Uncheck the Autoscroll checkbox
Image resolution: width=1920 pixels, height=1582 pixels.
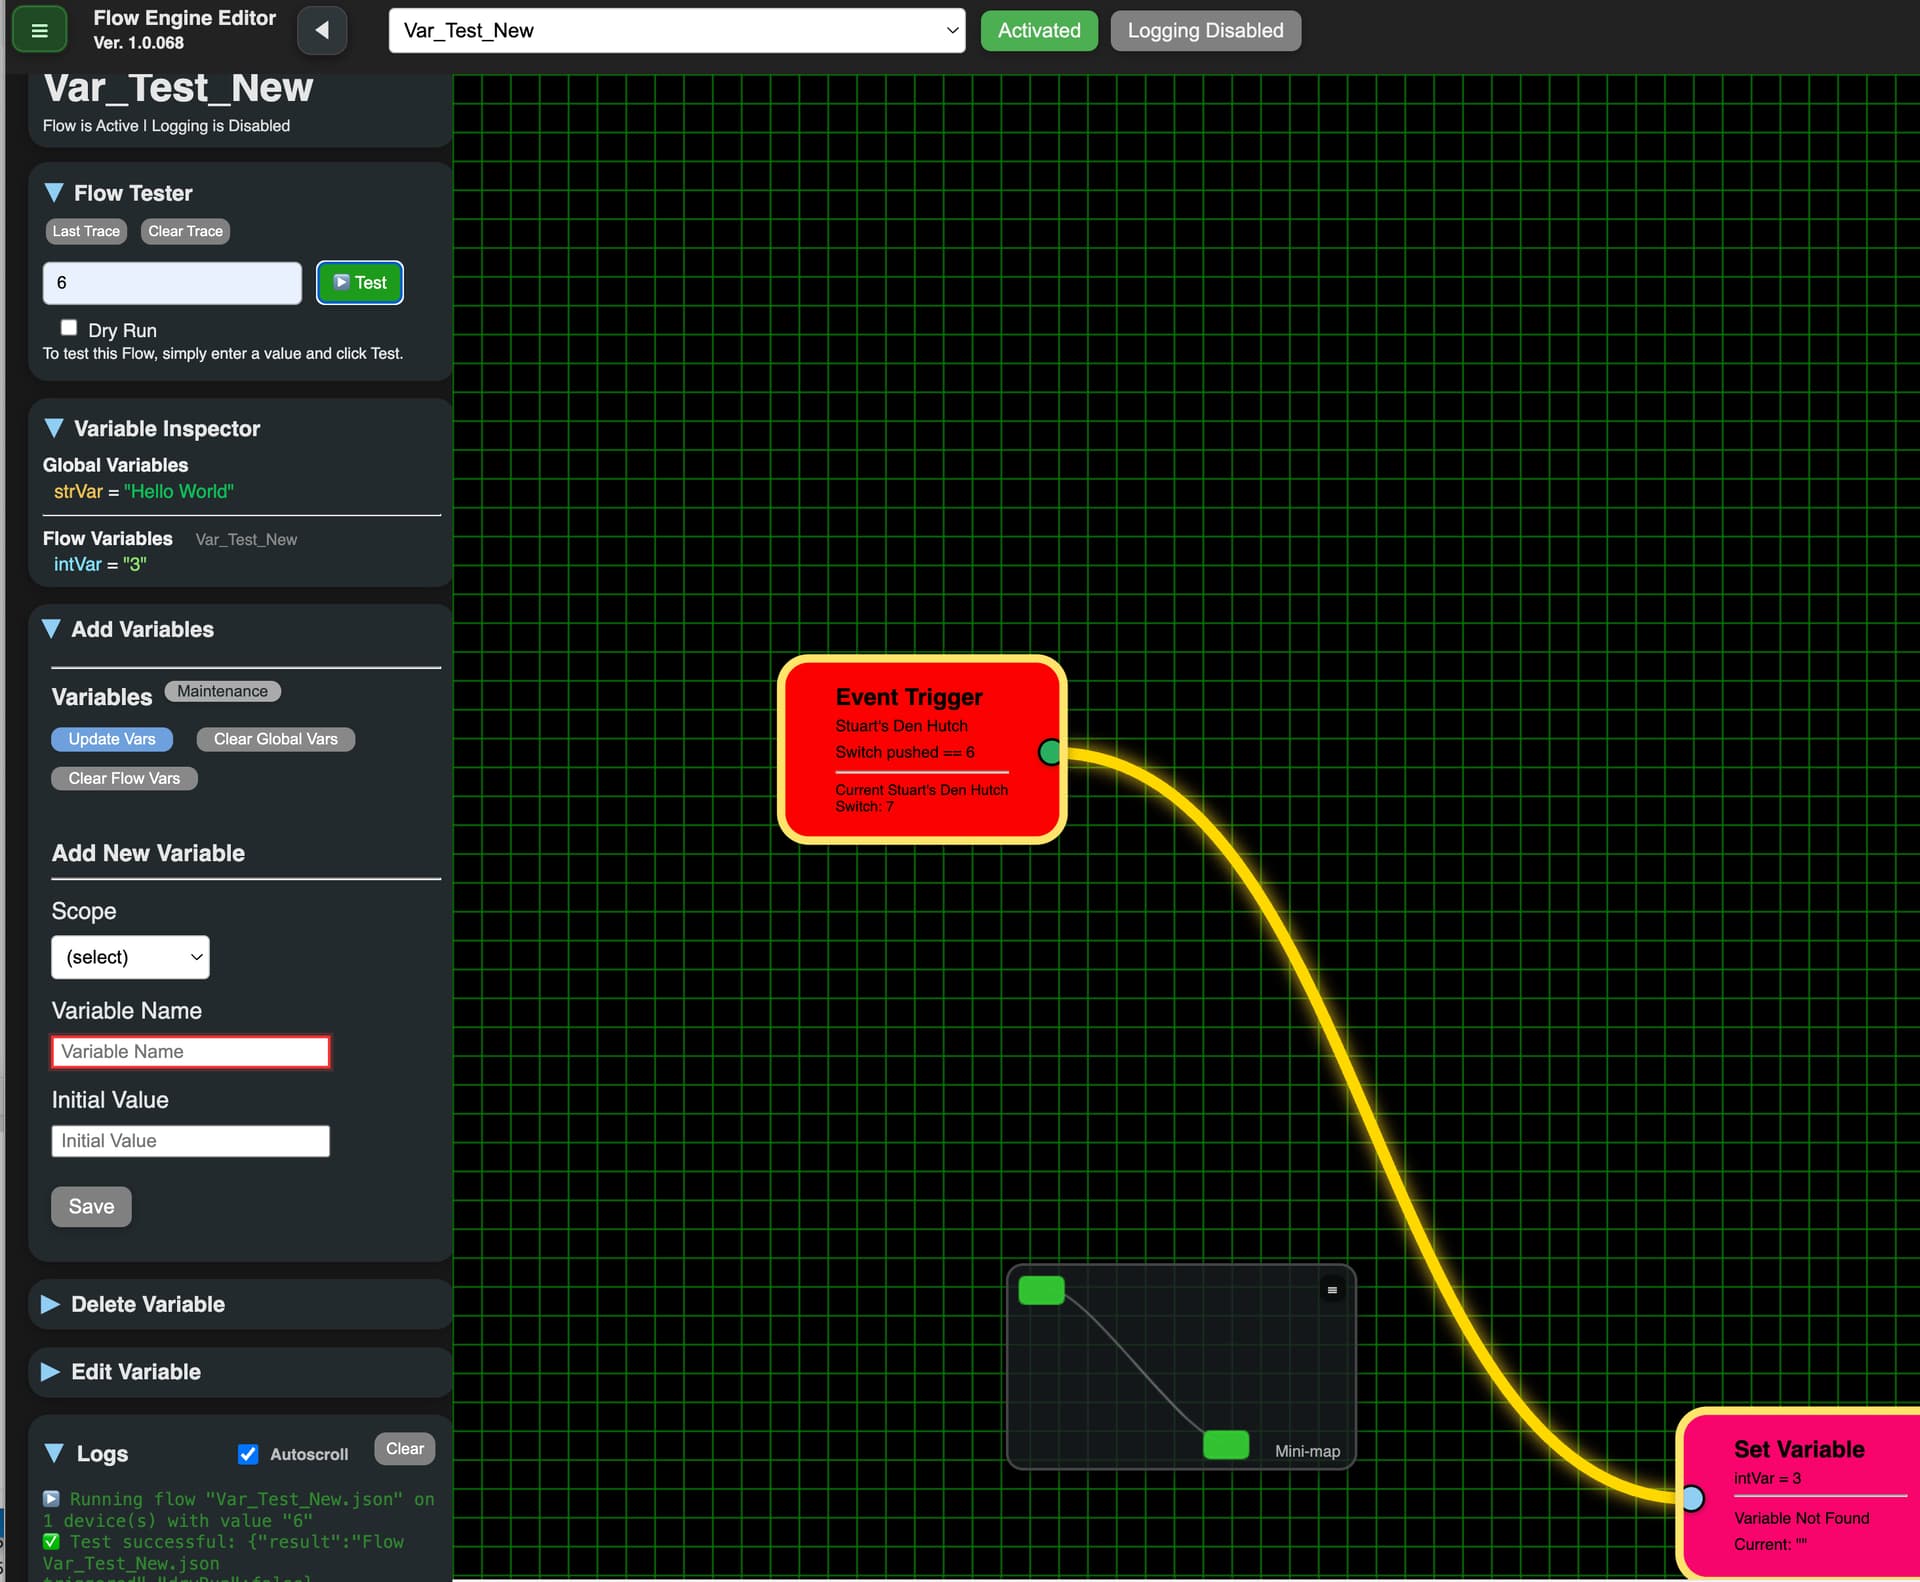(x=248, y=1454)
